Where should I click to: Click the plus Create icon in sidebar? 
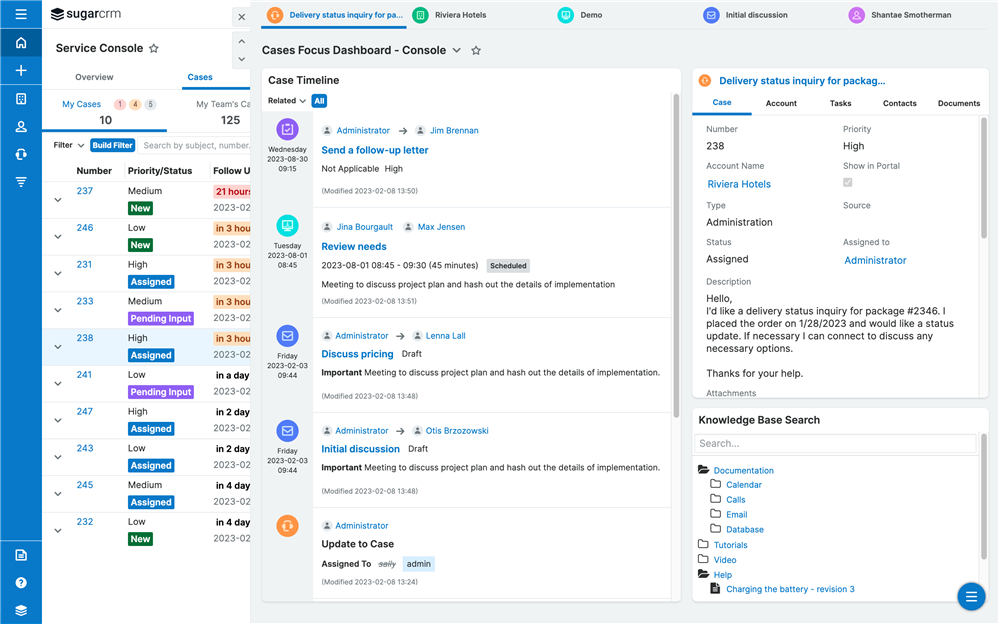click(21, 71)
